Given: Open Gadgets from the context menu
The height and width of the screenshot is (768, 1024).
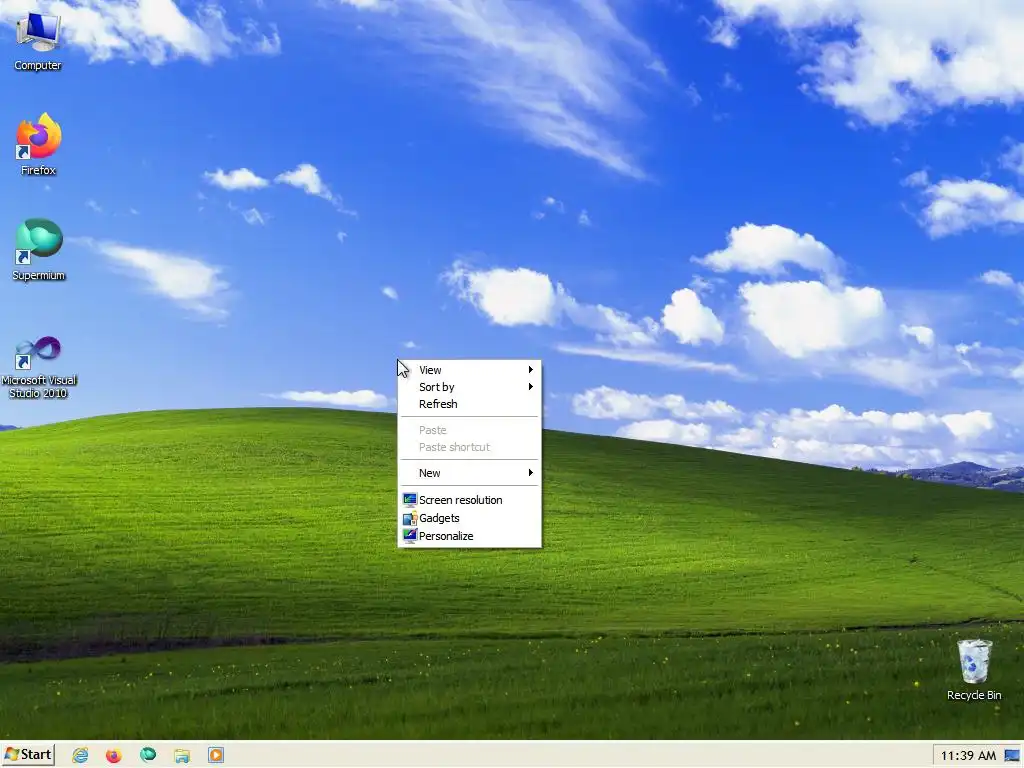Looking at the screenshot, I should pyautogui.click(x=470, y=518).
